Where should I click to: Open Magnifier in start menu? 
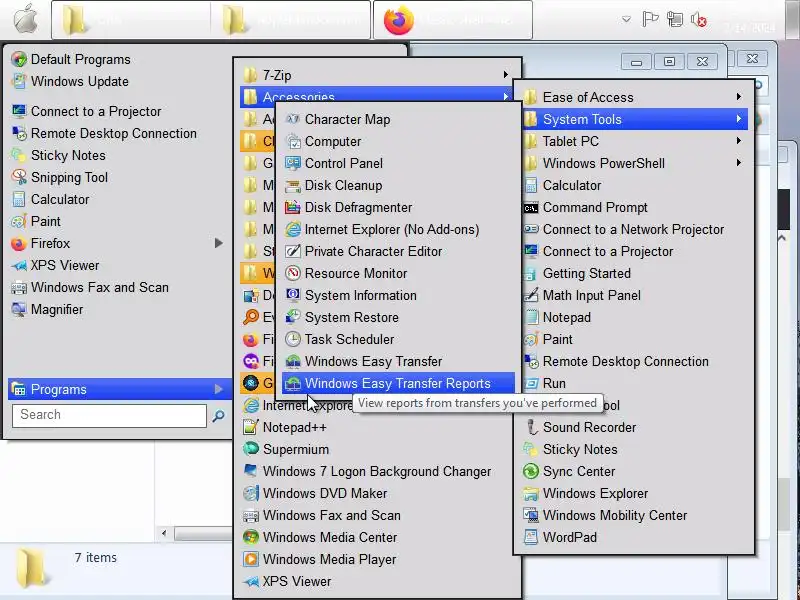coord(117,309)
